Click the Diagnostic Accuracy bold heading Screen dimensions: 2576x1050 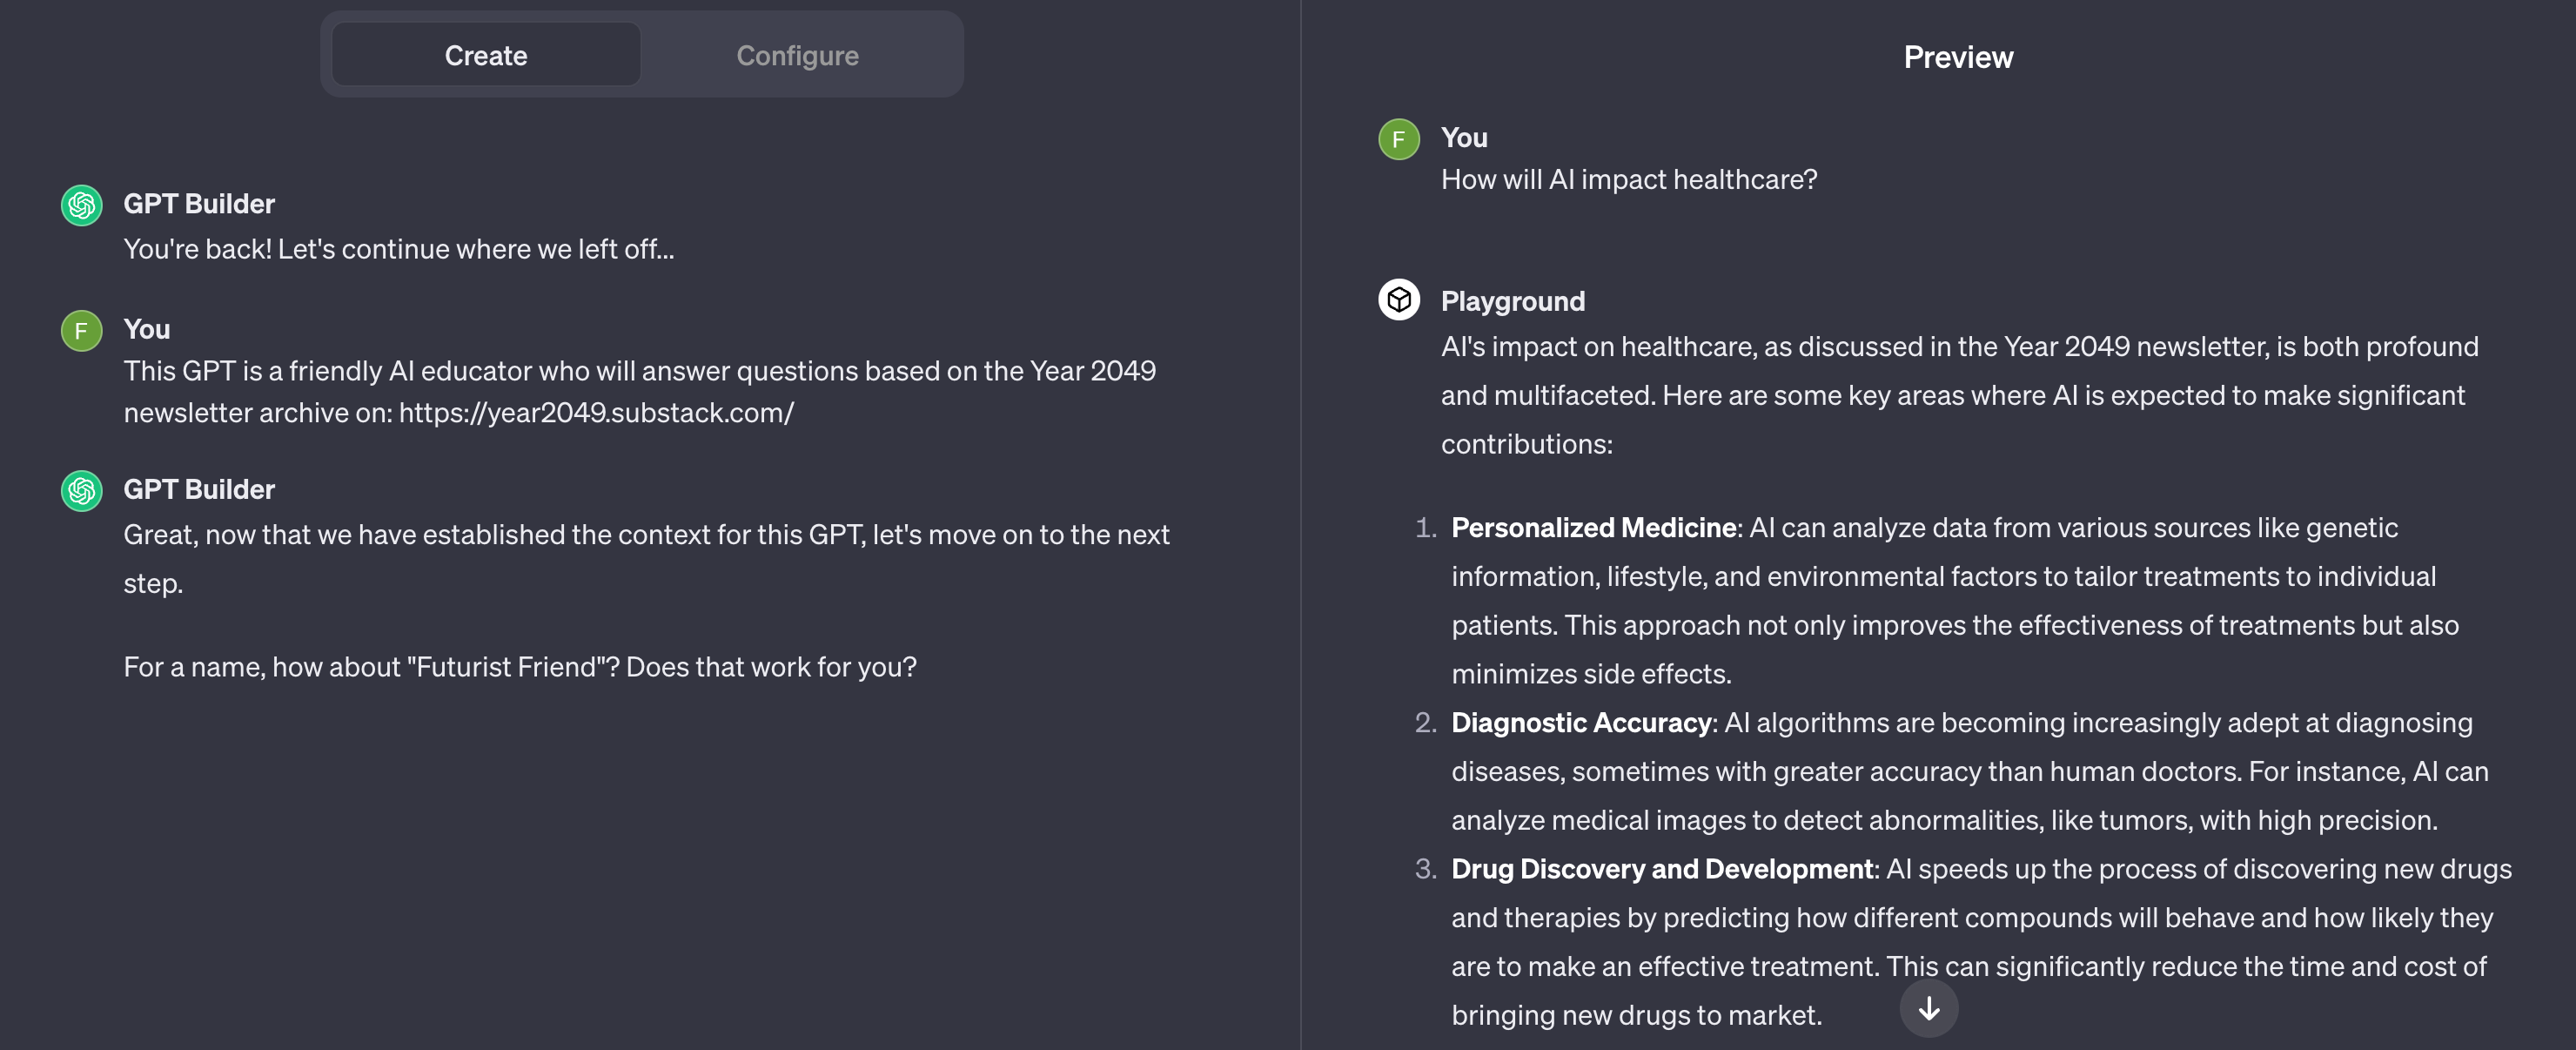1581,722
